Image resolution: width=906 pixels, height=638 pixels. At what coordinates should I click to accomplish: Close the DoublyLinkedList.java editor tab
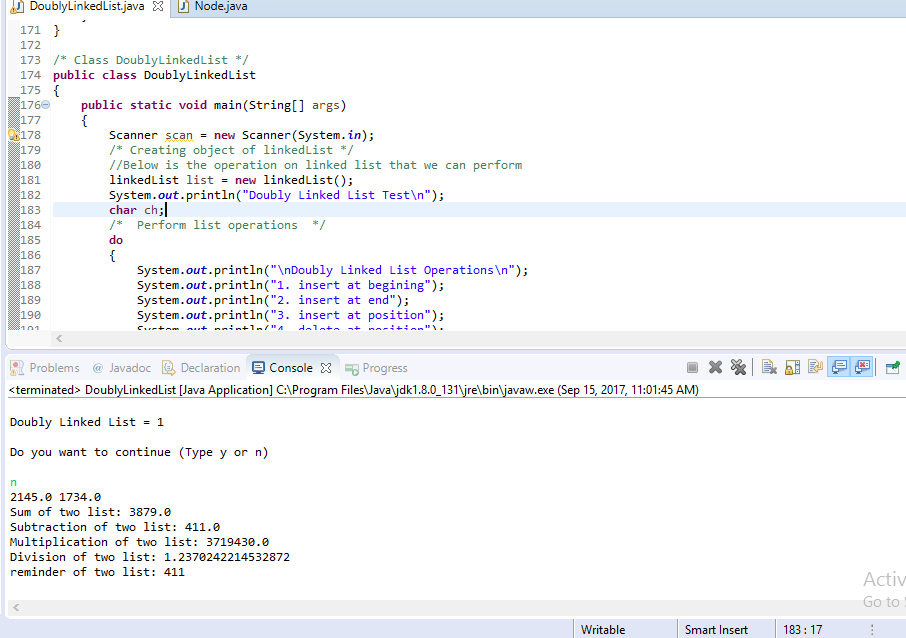tap(158, 6)
